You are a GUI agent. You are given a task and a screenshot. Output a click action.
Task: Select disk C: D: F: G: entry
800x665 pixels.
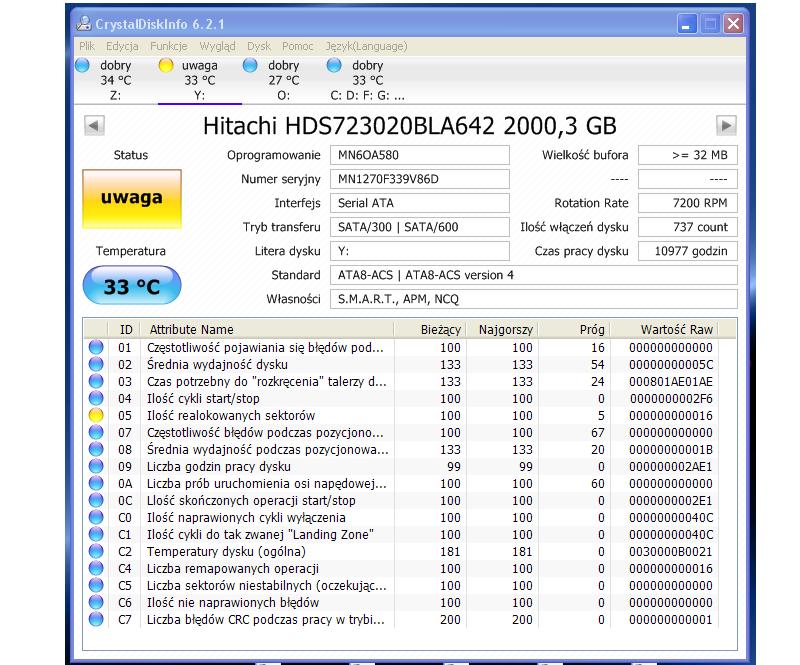(367, 80)
